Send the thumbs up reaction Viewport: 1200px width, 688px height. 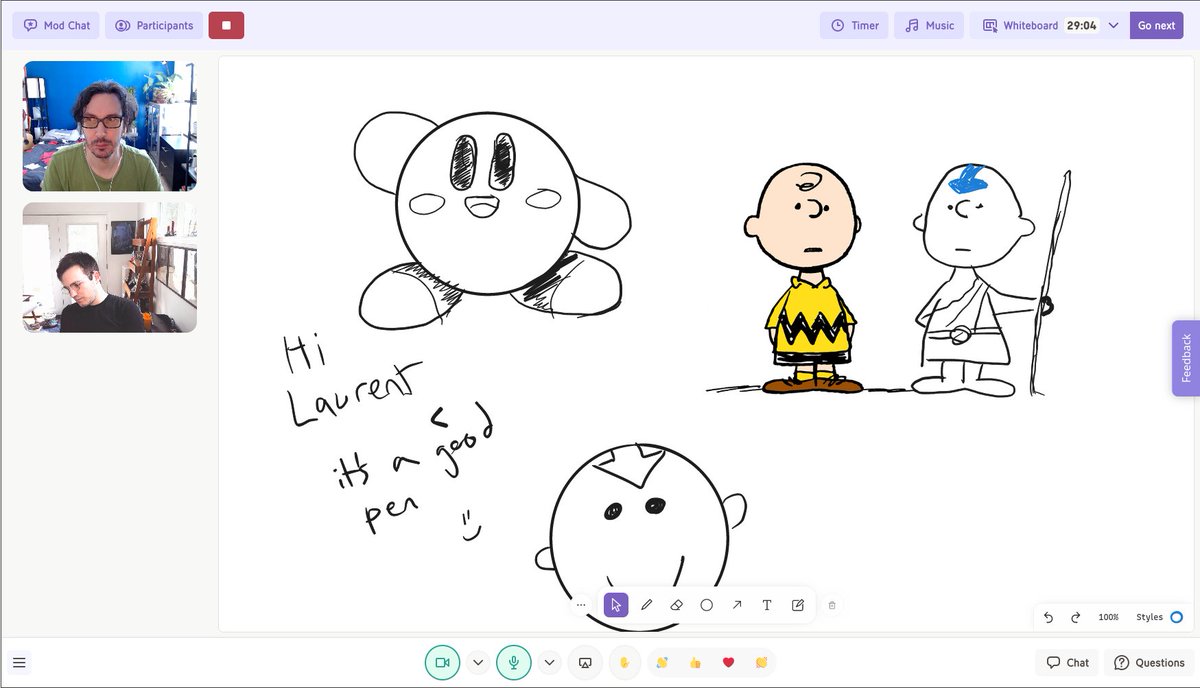[695, 662]
